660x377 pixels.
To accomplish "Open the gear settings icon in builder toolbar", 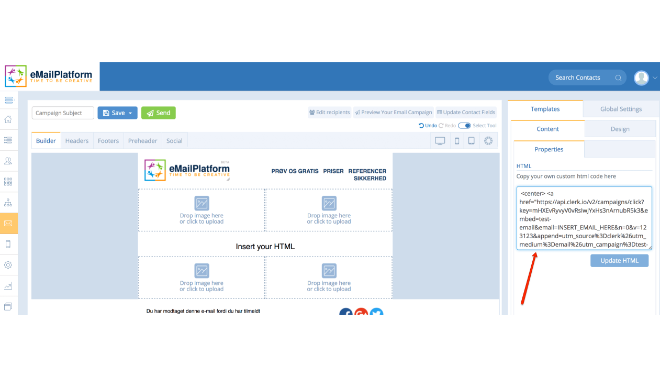I will tap(488, 141).
